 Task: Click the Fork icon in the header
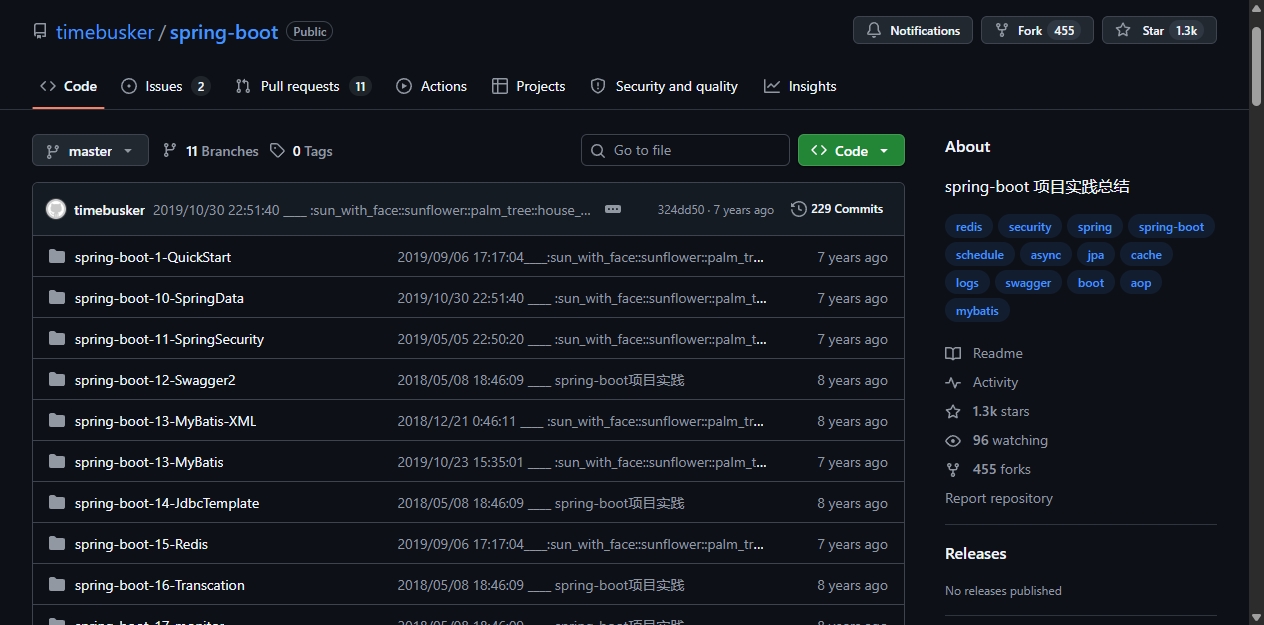[1002, 31]
